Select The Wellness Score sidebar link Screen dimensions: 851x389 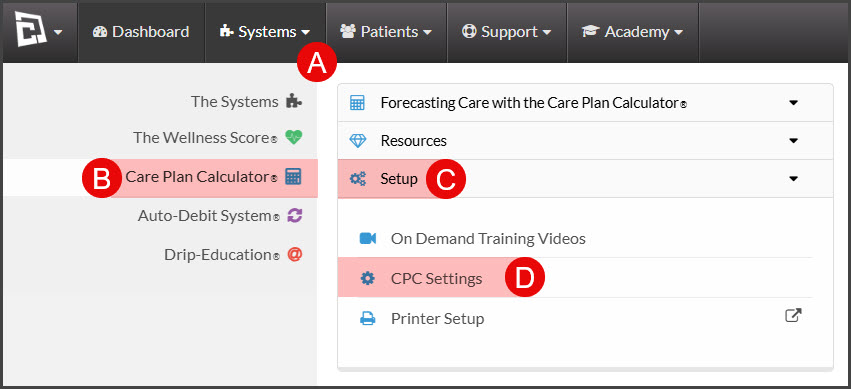[206, 138]
